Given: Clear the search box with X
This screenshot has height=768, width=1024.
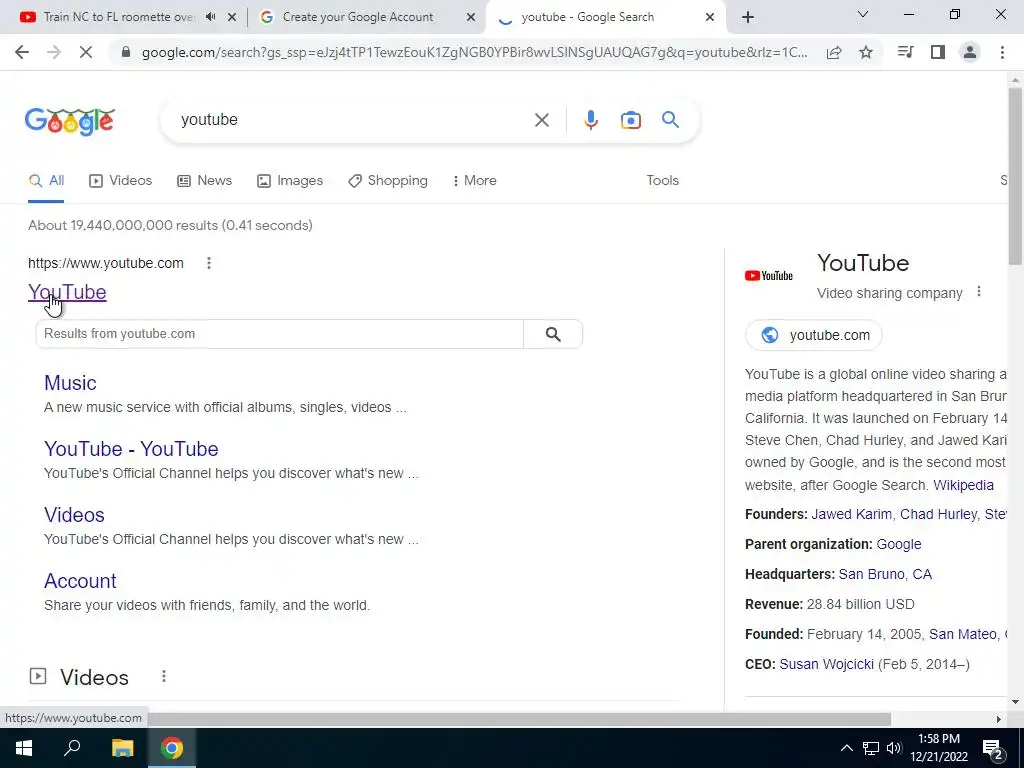Looking at the screenshot, I should click(x=541, y=120).
